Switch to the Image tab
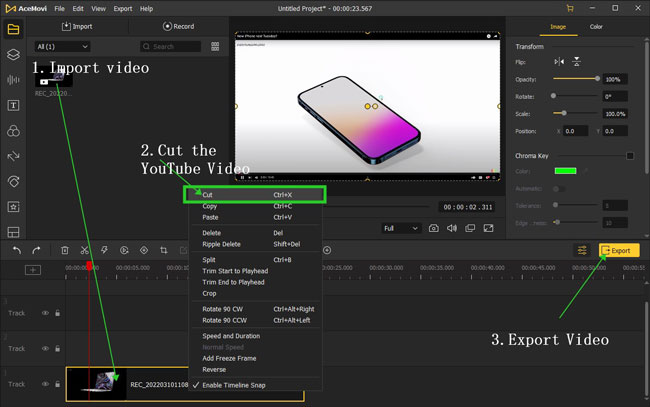Viewport: 650px width, 407px height. pos(558,27)
